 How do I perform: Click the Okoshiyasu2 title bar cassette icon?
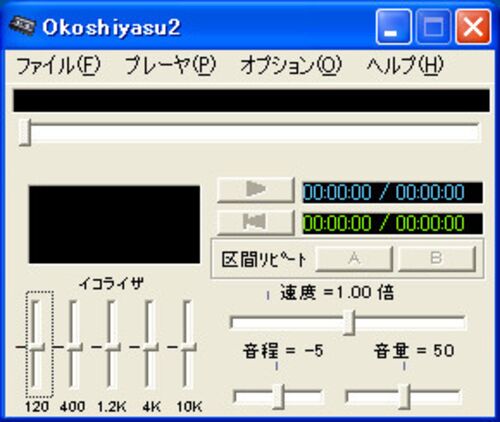(x=22, y=26)
